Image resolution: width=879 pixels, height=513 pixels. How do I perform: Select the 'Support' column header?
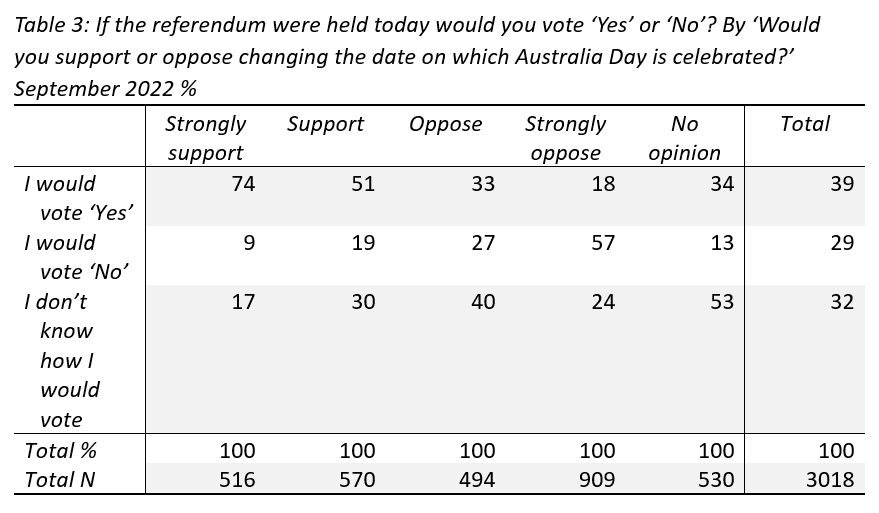coord(325,124)
